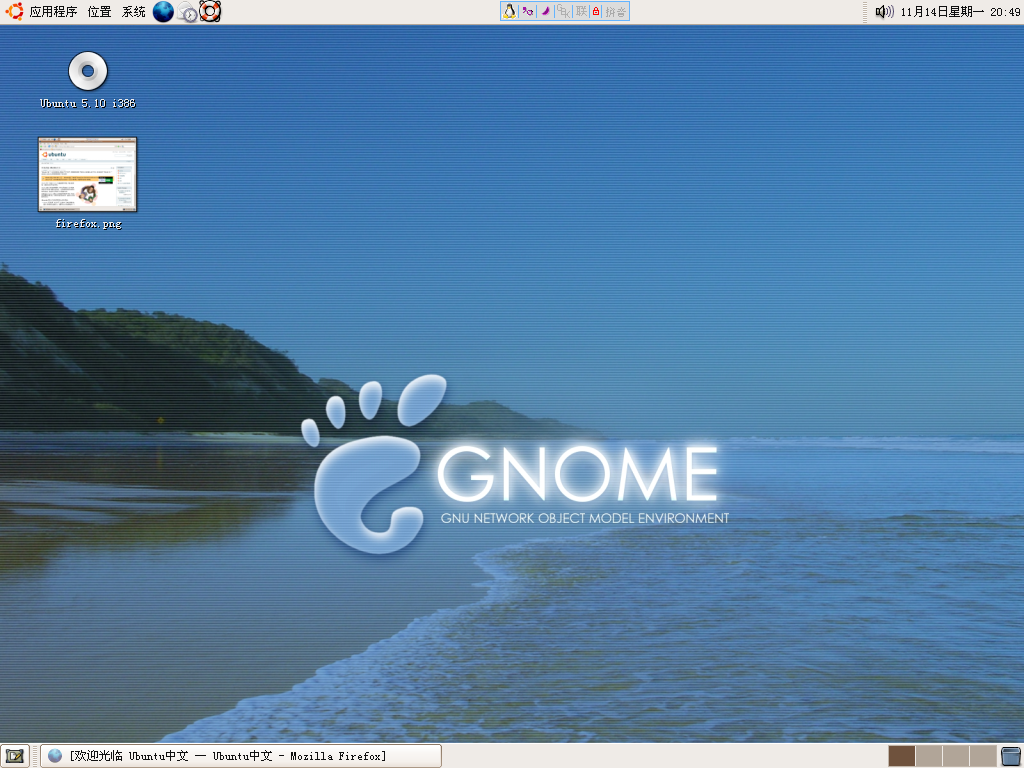Click the GBK charset icon in input bar
This screenshot has height=768, width=1024.
pos(564,11)
